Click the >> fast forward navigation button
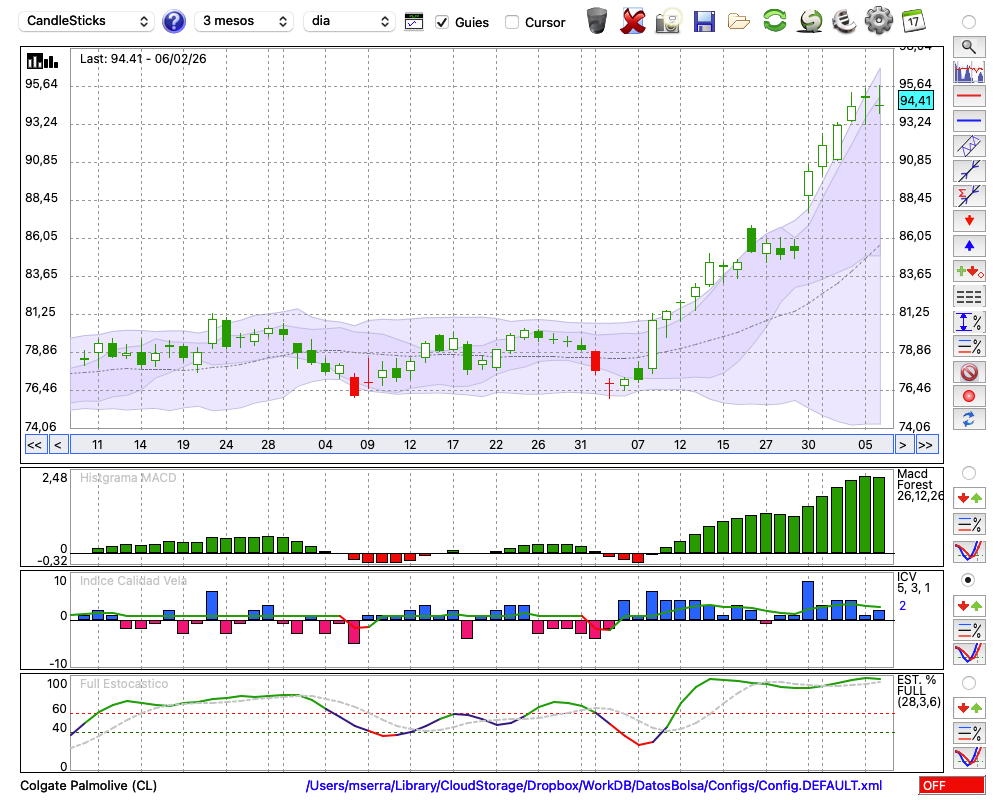Viewport: 1000px width, 800px height. tap(926, 445)
